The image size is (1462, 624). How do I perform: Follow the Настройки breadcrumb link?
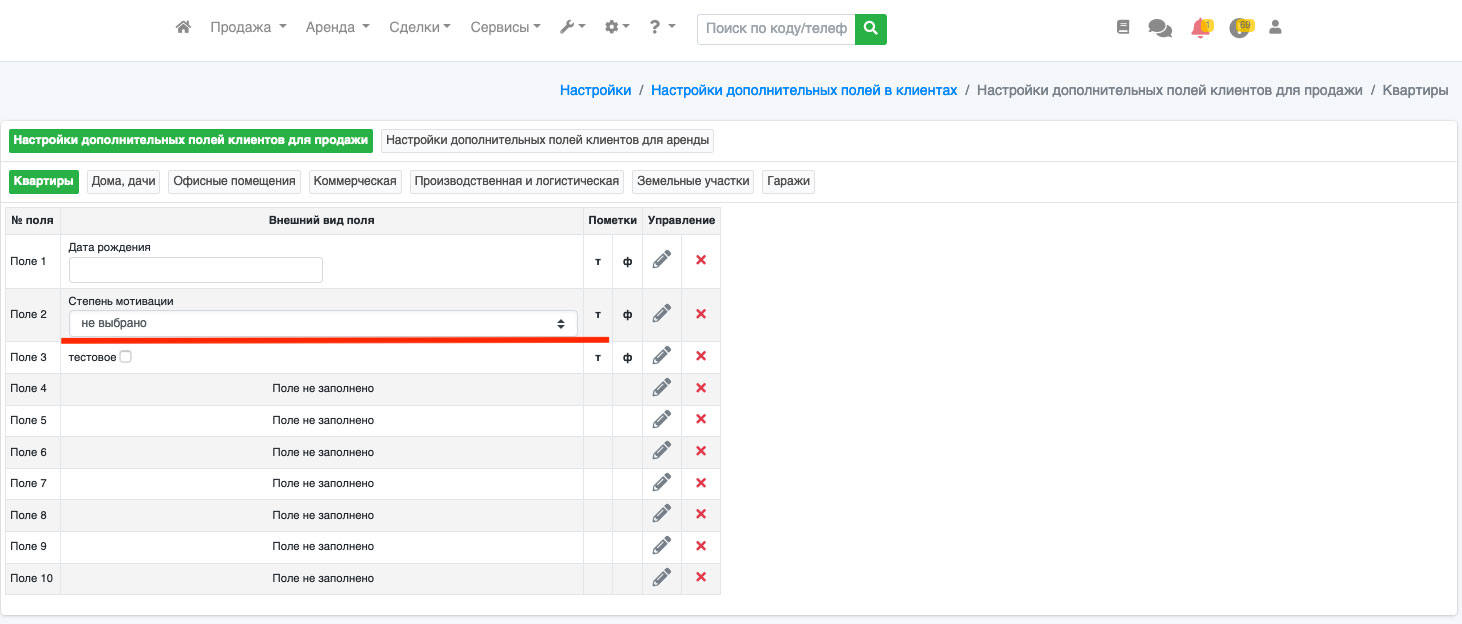click(x=595, y=90)
